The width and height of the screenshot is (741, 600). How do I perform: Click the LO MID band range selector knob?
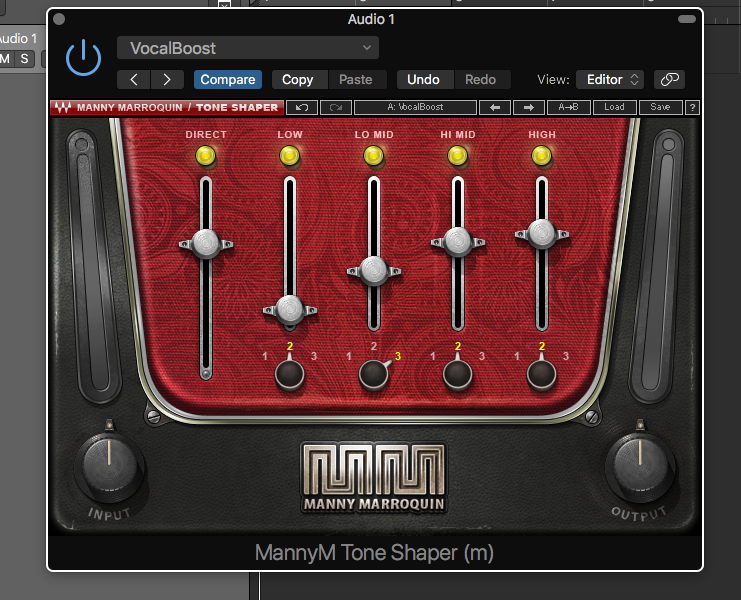point(374,375)
